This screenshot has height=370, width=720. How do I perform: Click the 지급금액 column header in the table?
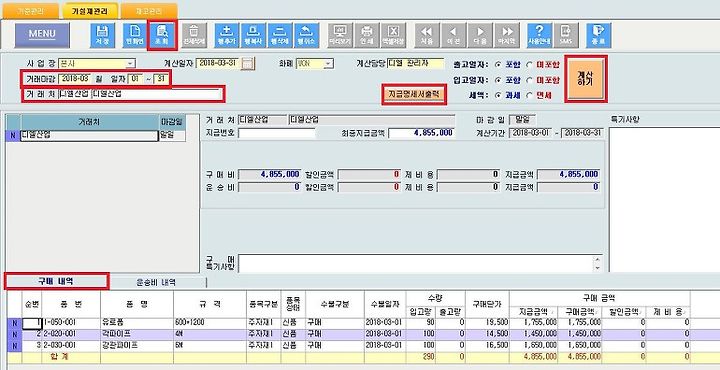click(x=534, y=312)
